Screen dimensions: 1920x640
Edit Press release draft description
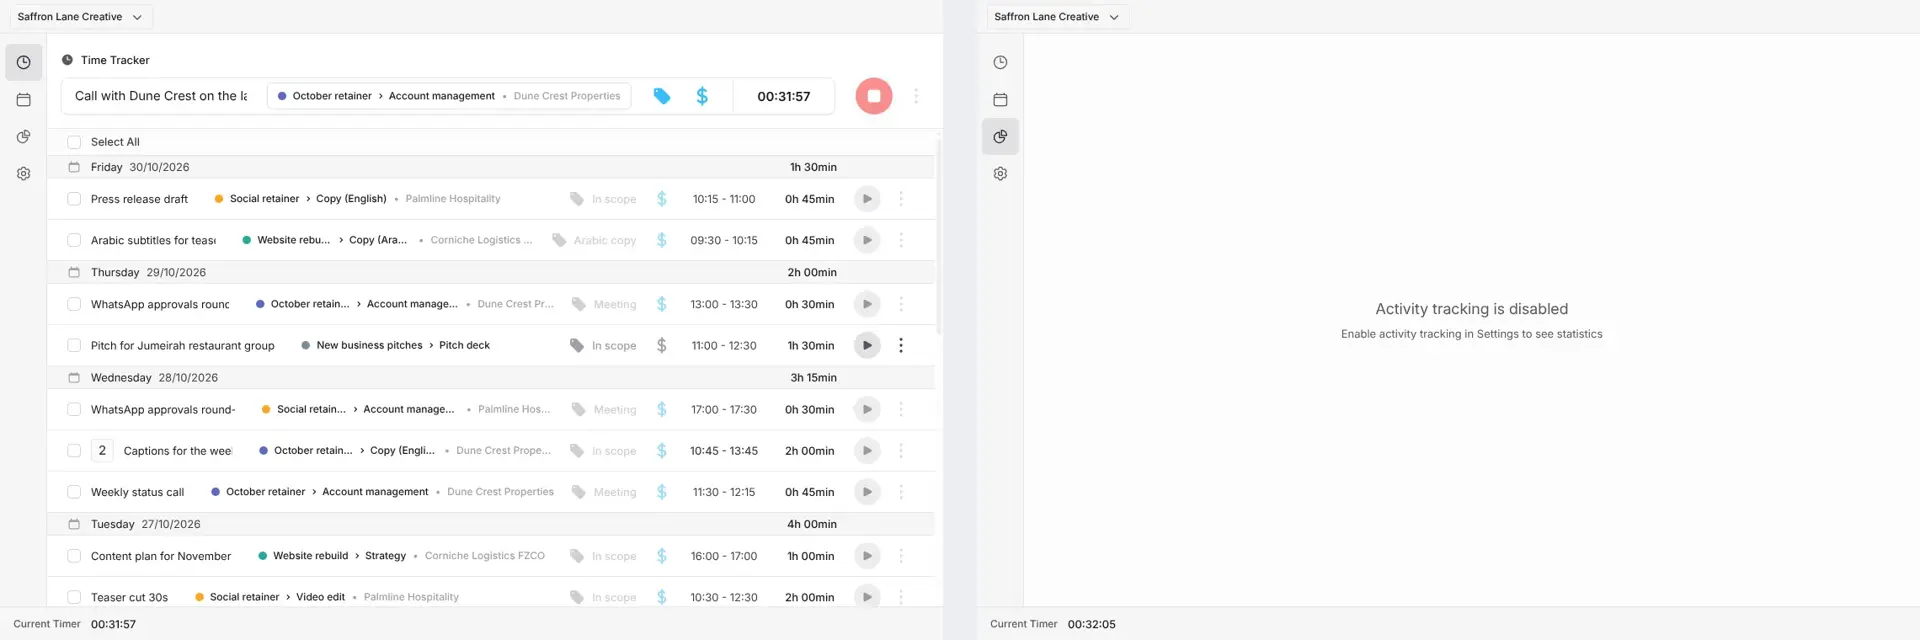139,199
